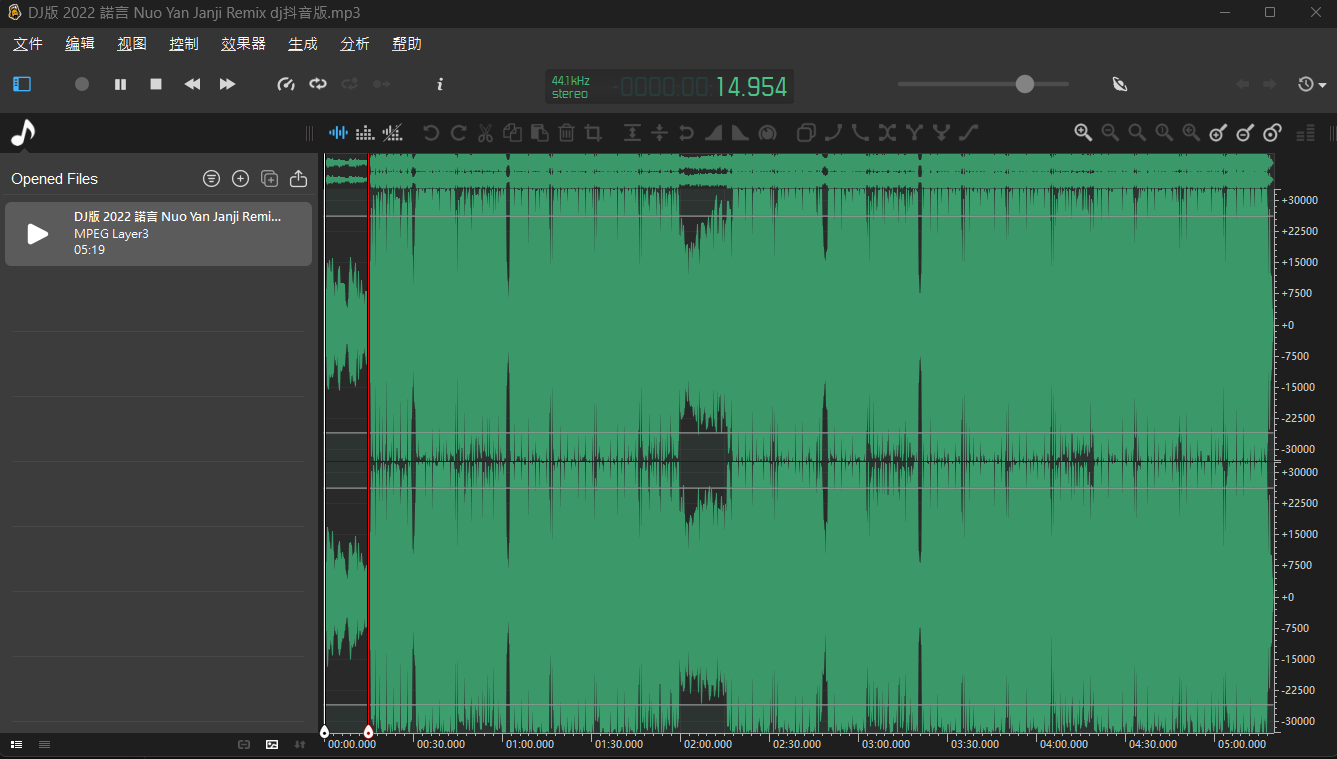The image size is (1337, 759).
Task: Click the vertical zoom out icon
Action: point(1245,132)
